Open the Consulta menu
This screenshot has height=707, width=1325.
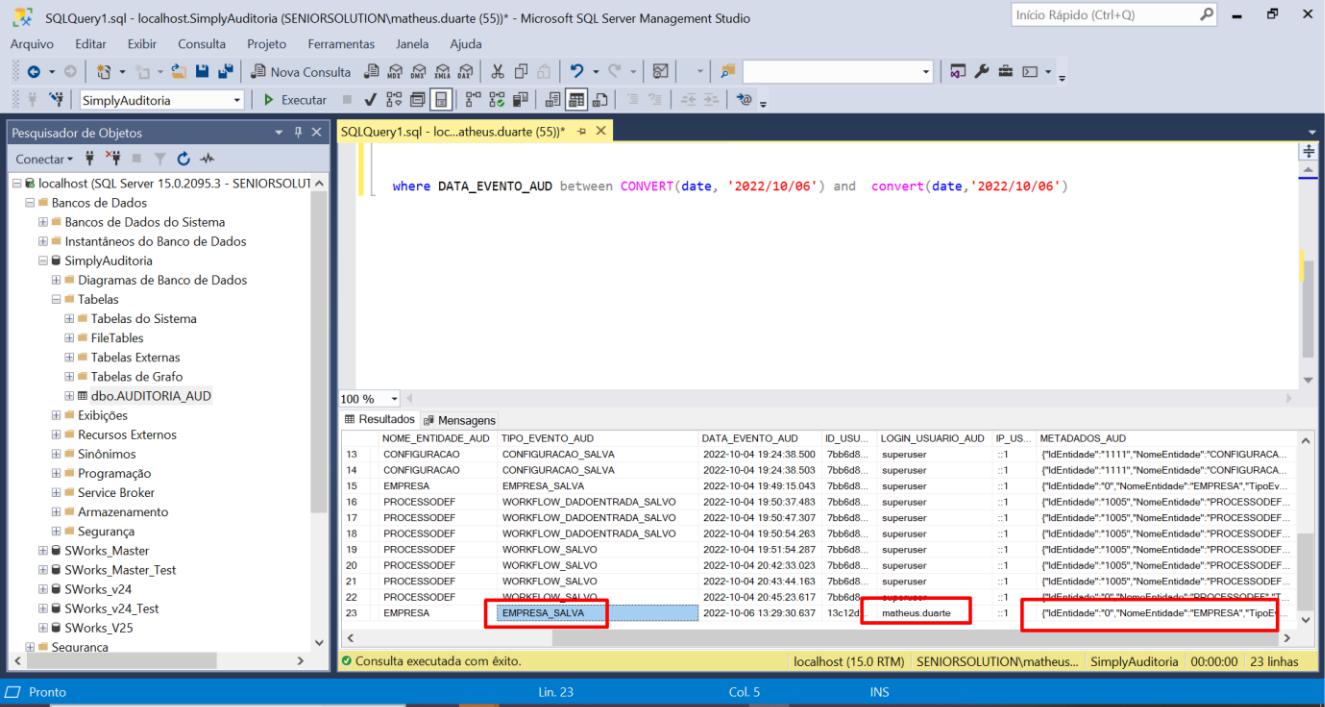coord(201,44)
